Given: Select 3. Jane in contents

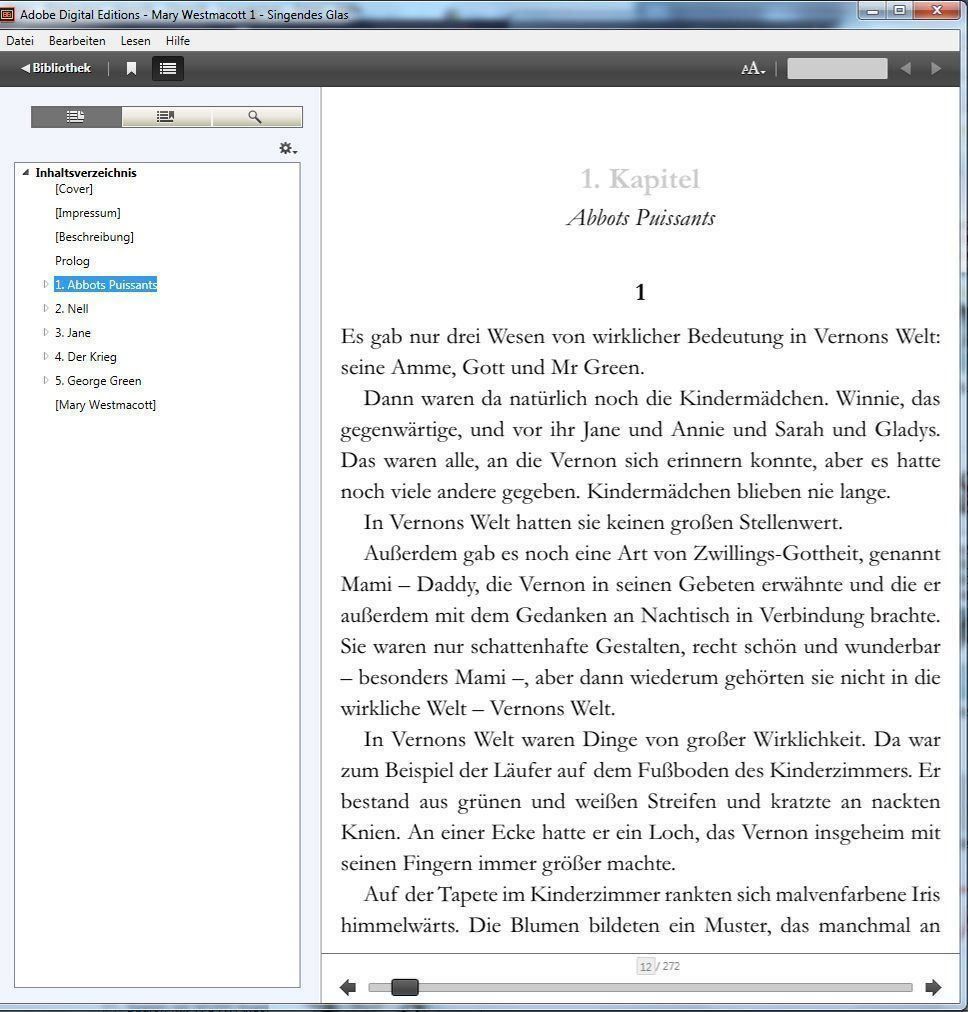Looking at the screenshot, I should [73, 332].
